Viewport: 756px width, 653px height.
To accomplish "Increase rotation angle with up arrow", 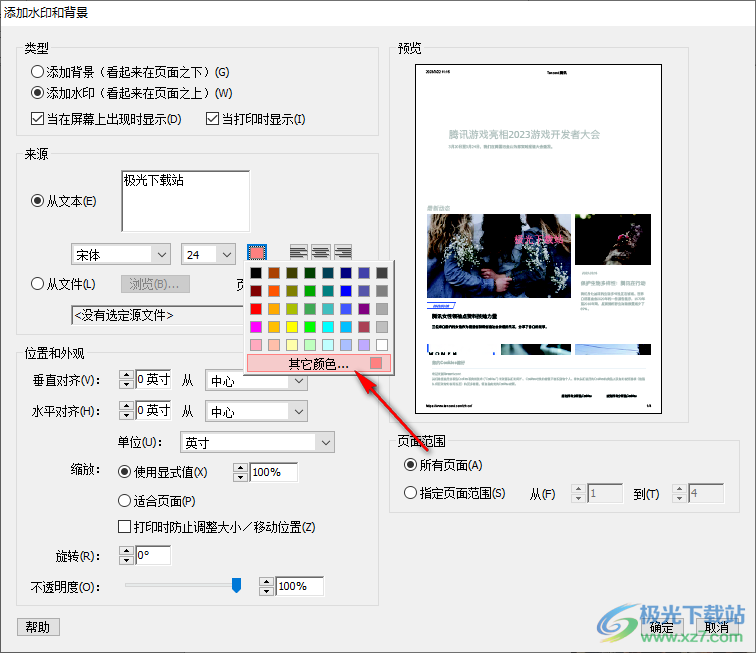I will (x=126, y=551).
